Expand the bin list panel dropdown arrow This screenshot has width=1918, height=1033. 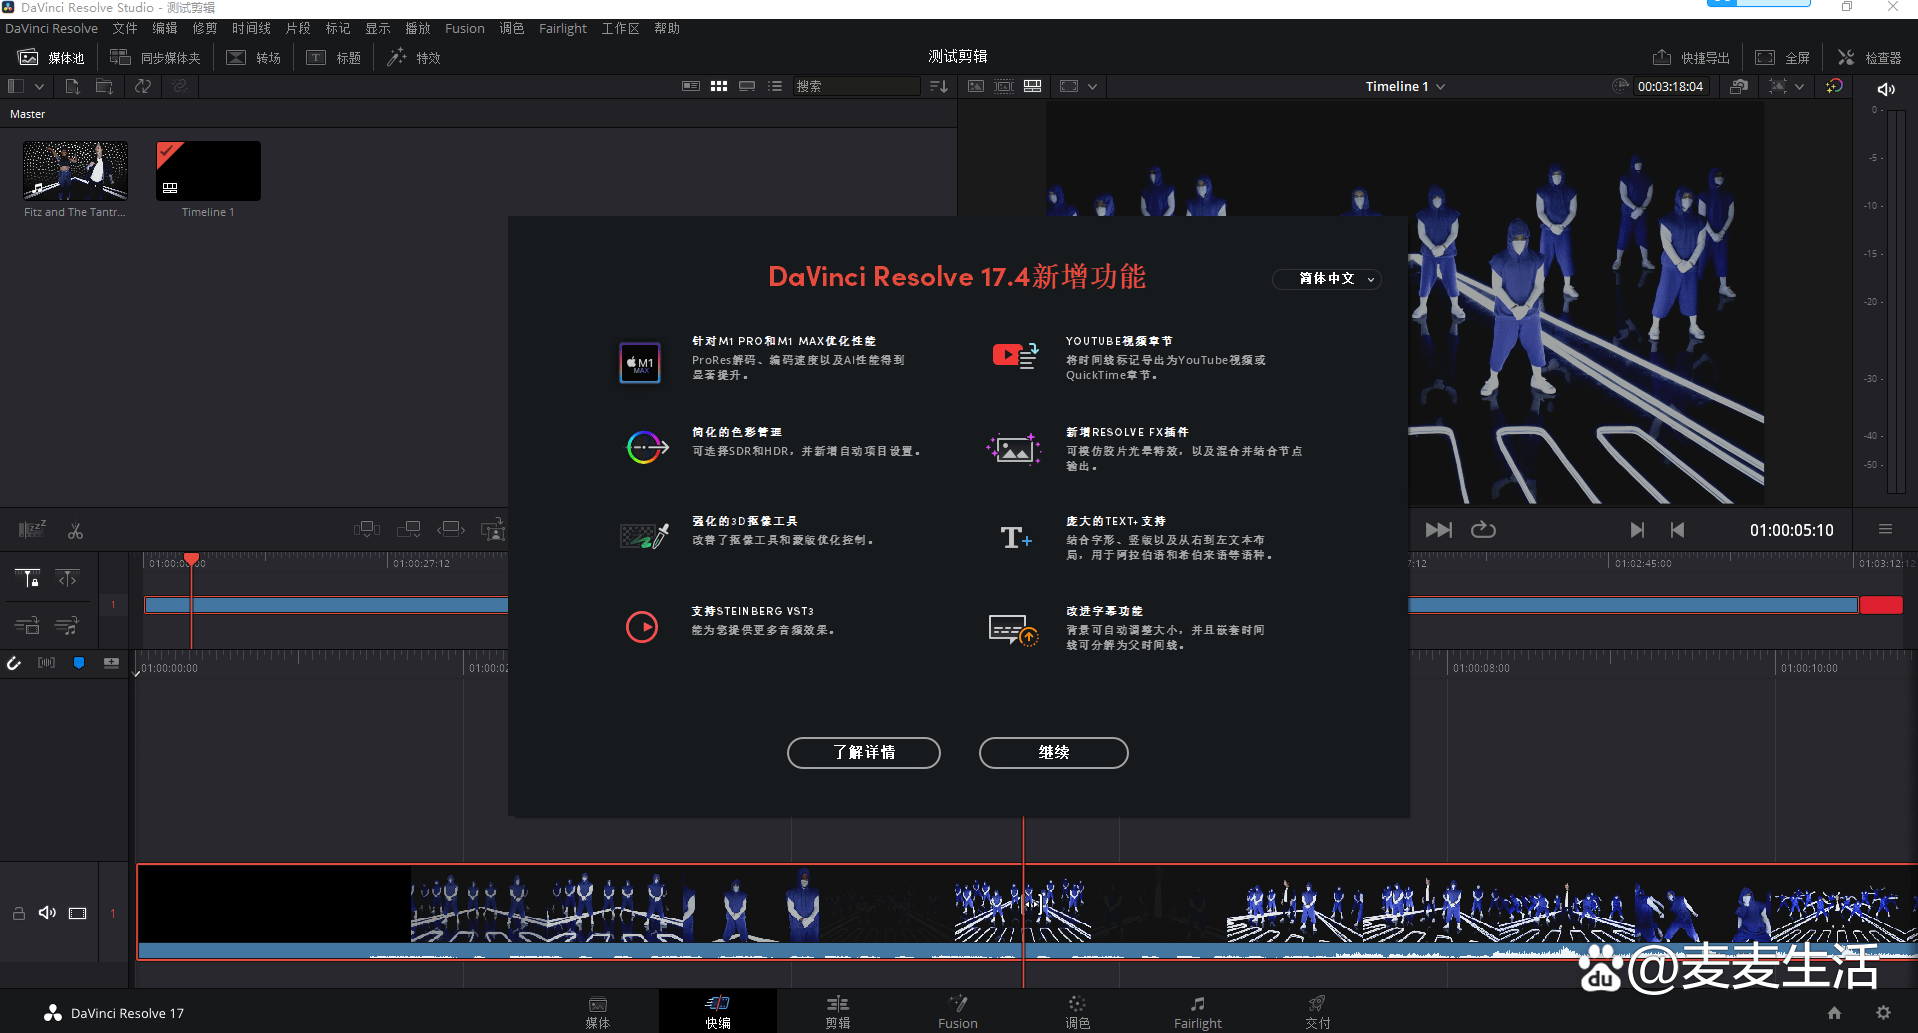[x=39, y=87]
